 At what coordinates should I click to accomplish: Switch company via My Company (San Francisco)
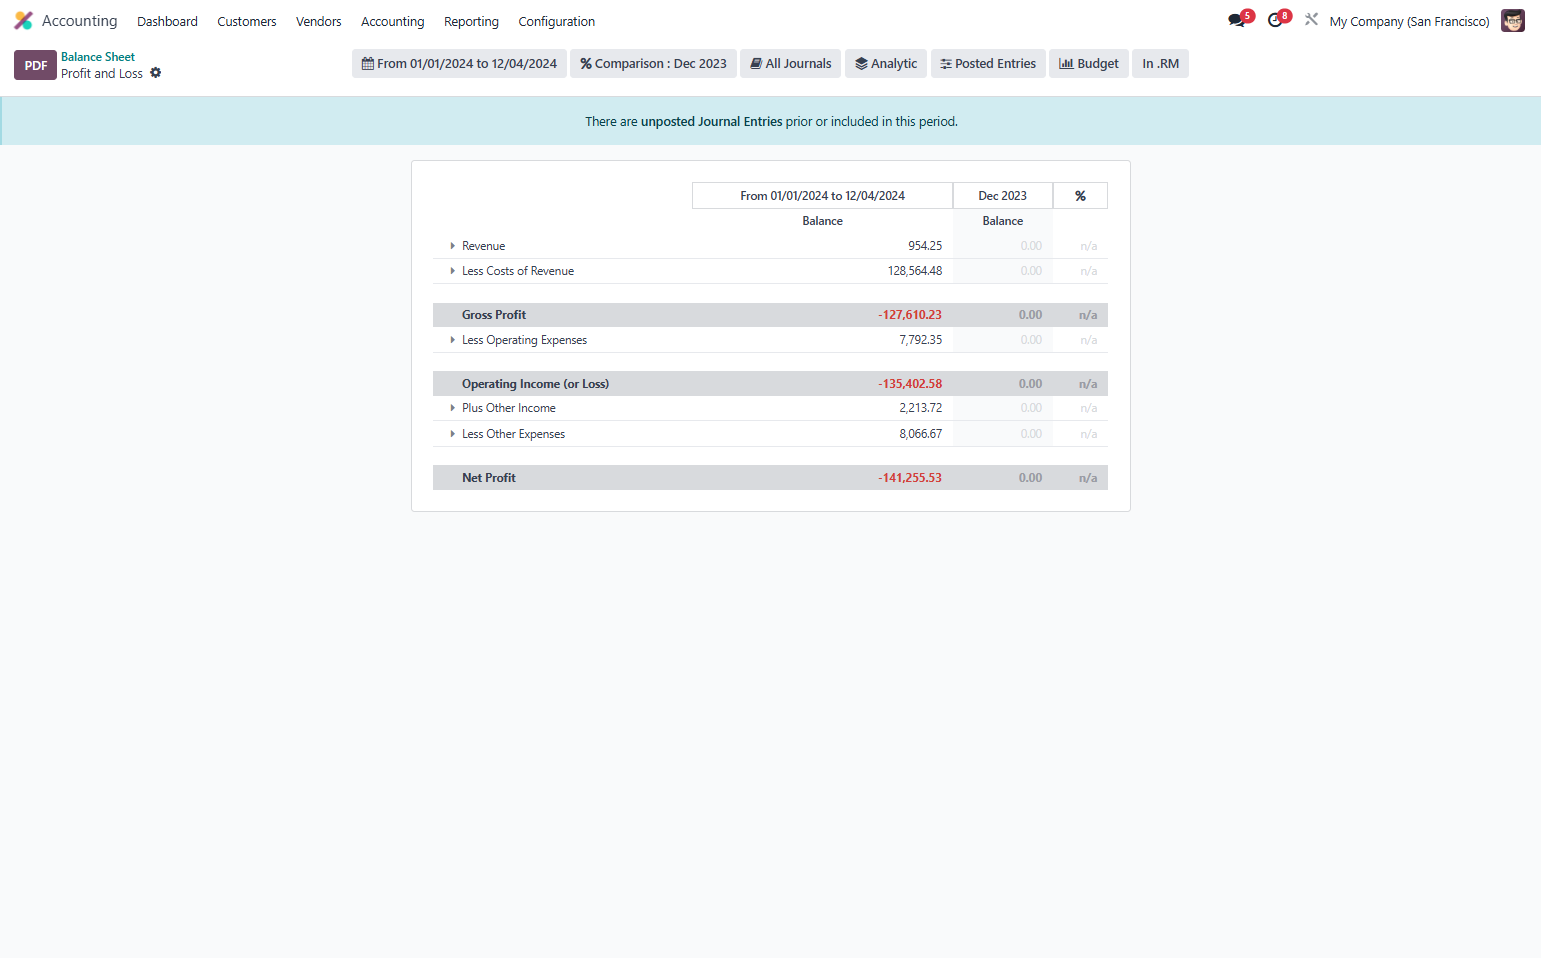[1409, 21]
